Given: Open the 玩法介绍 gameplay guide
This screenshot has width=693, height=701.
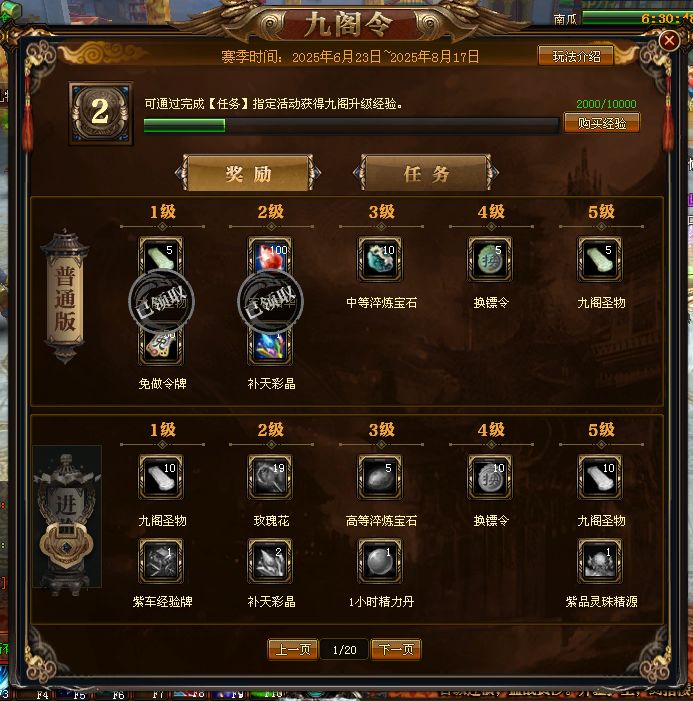Looking at the screenshot, I should [576, 56].
